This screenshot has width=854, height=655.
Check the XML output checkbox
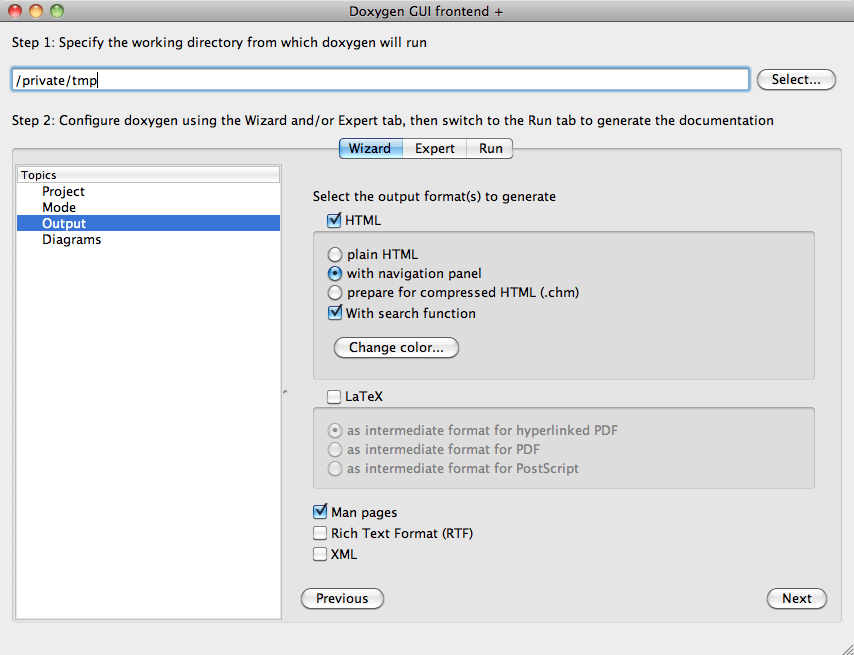coord(320,554)
